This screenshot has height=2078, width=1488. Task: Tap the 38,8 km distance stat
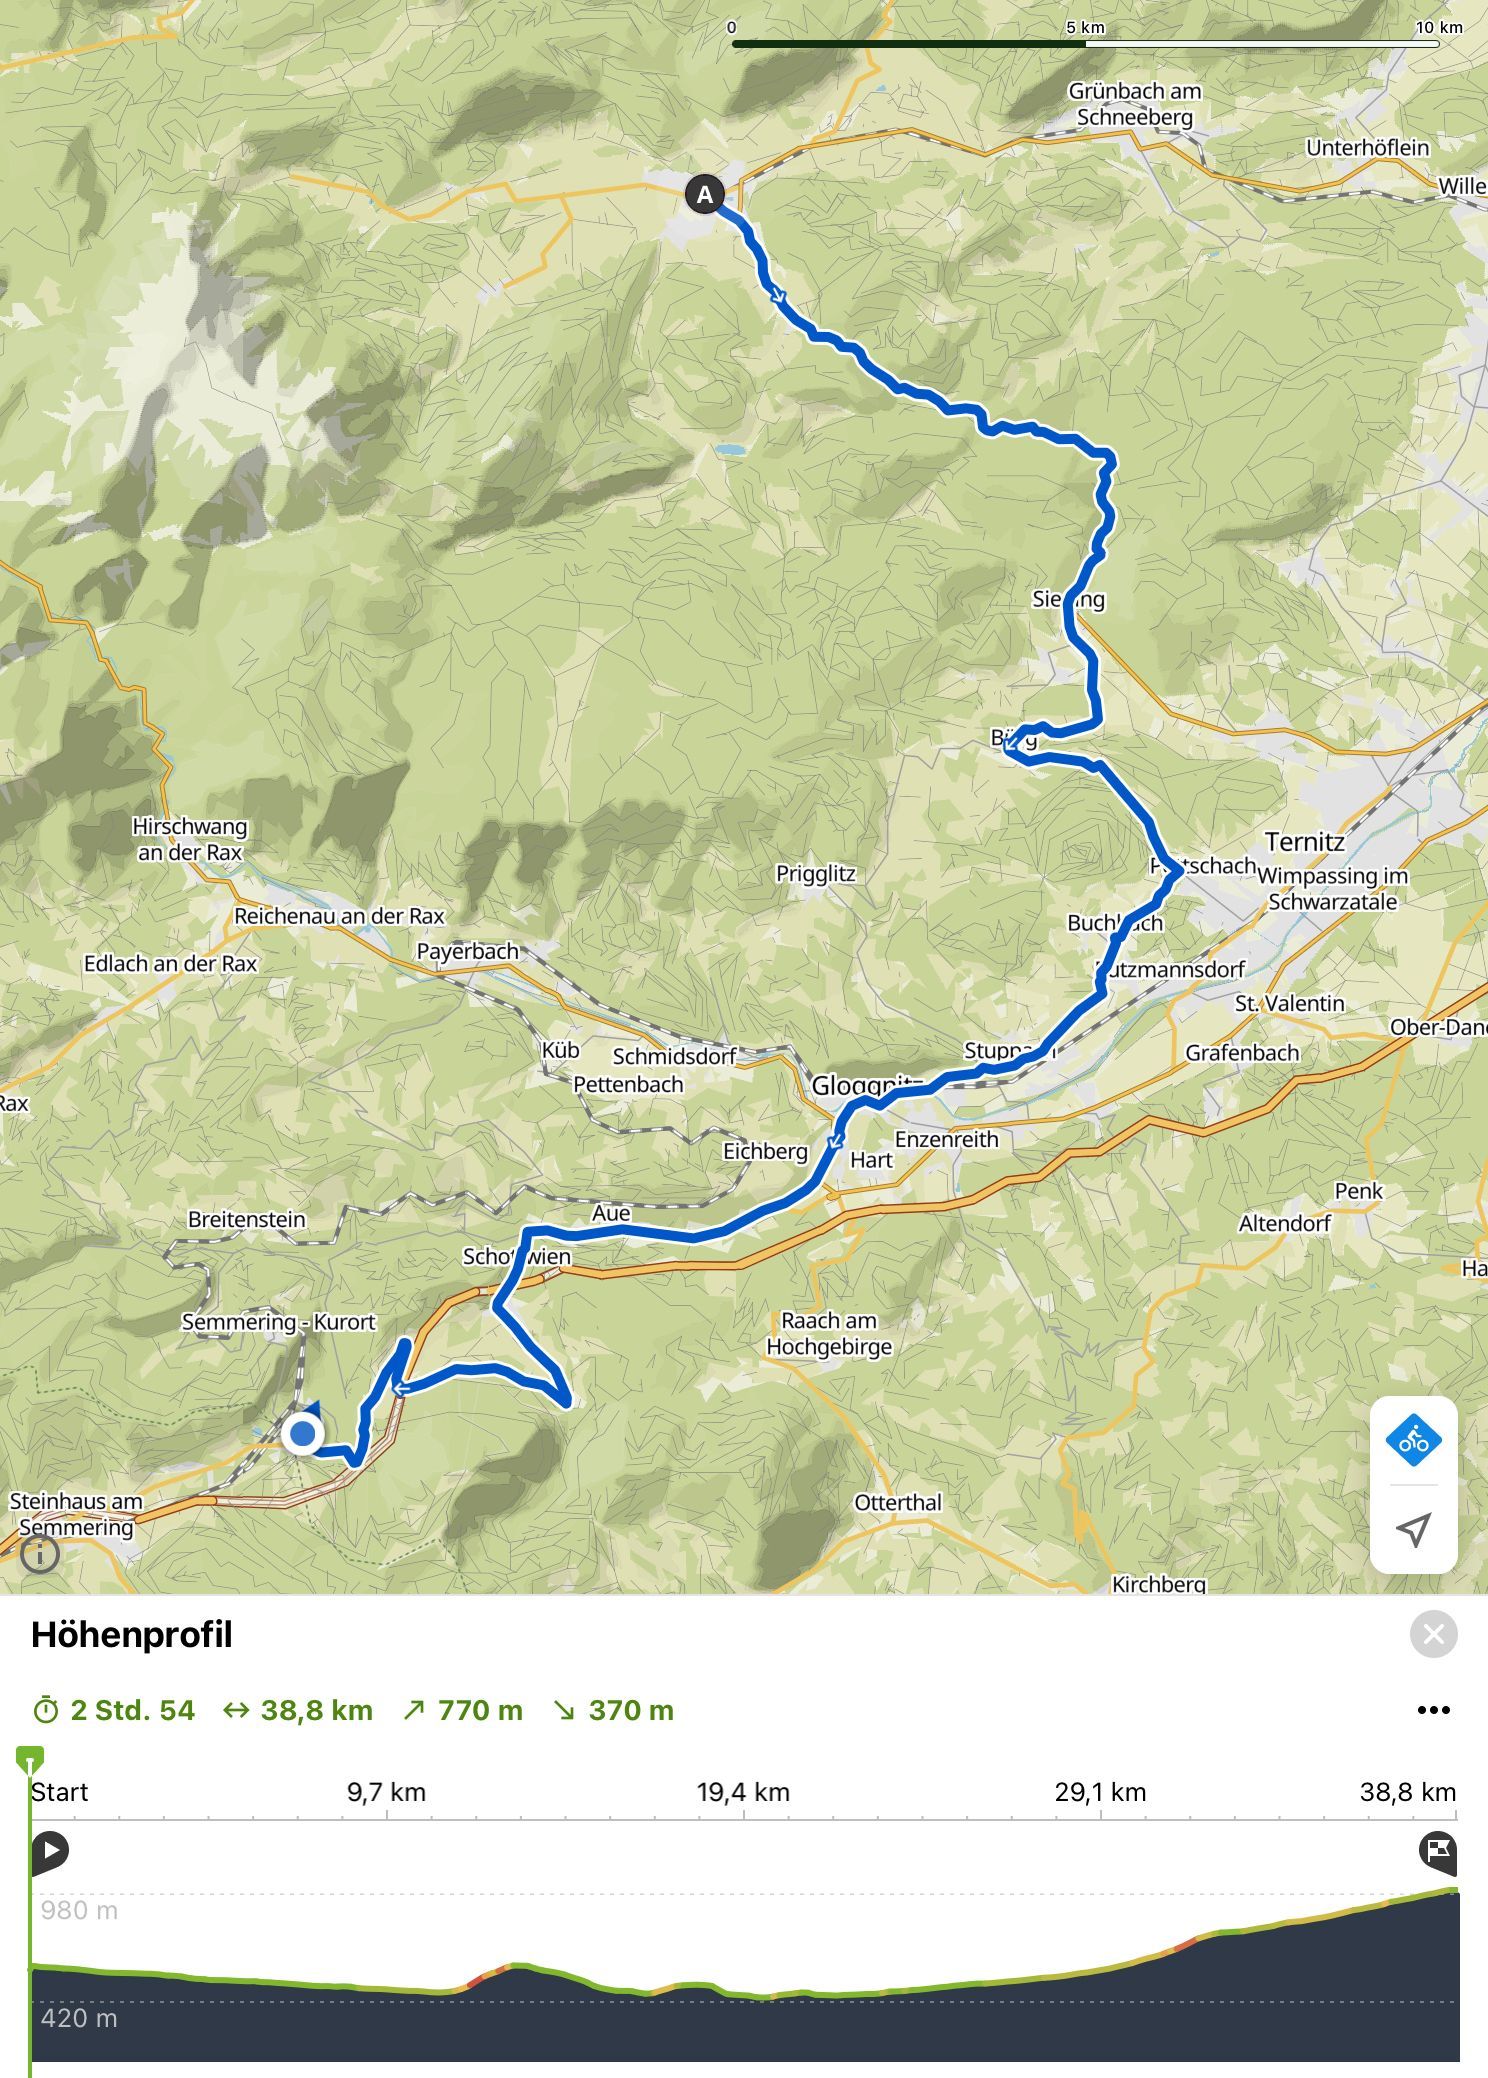pyautogui.click(x=298, y=1710)
